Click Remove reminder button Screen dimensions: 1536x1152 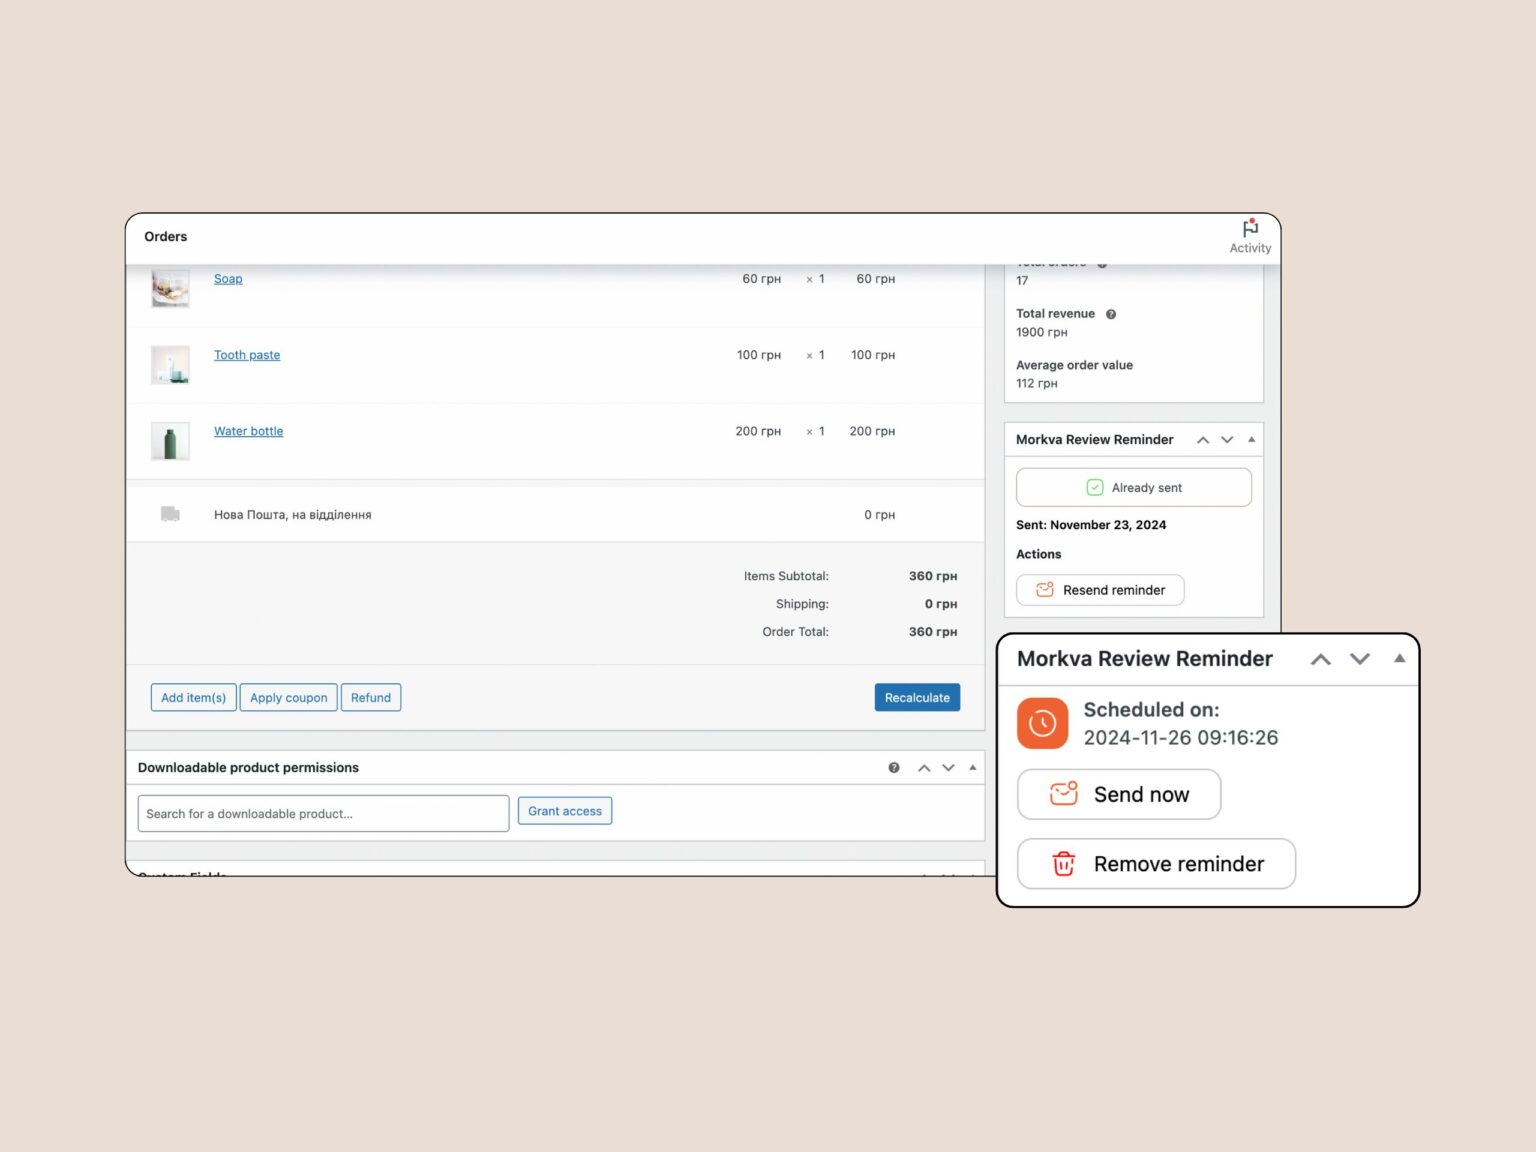click(1156, 864)
